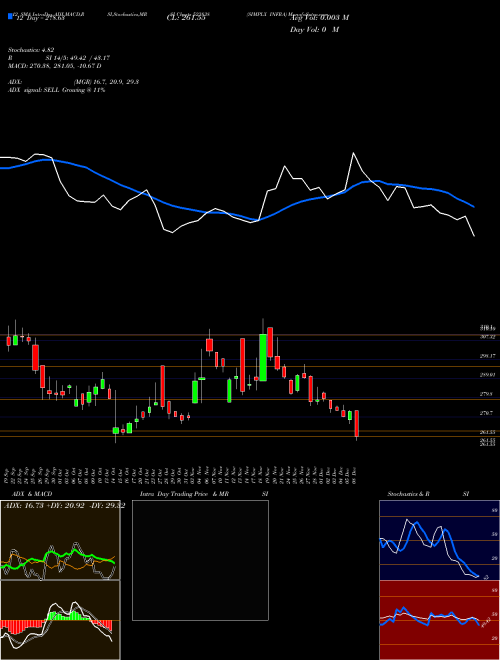Click the 'Avg Vol: 0.003 M' text
500x660 pixels.
pyautogui.click(x=319, y=18)
